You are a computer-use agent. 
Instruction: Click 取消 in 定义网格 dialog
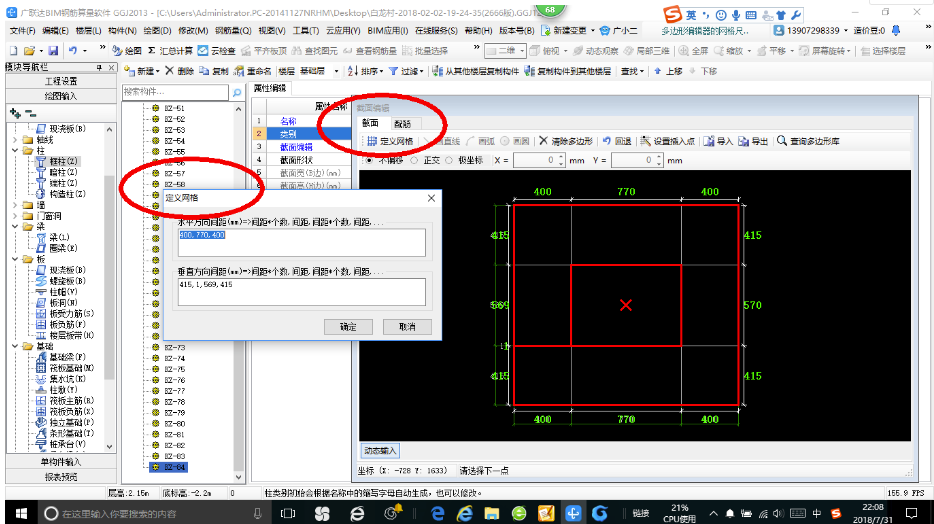pos(407,327)
